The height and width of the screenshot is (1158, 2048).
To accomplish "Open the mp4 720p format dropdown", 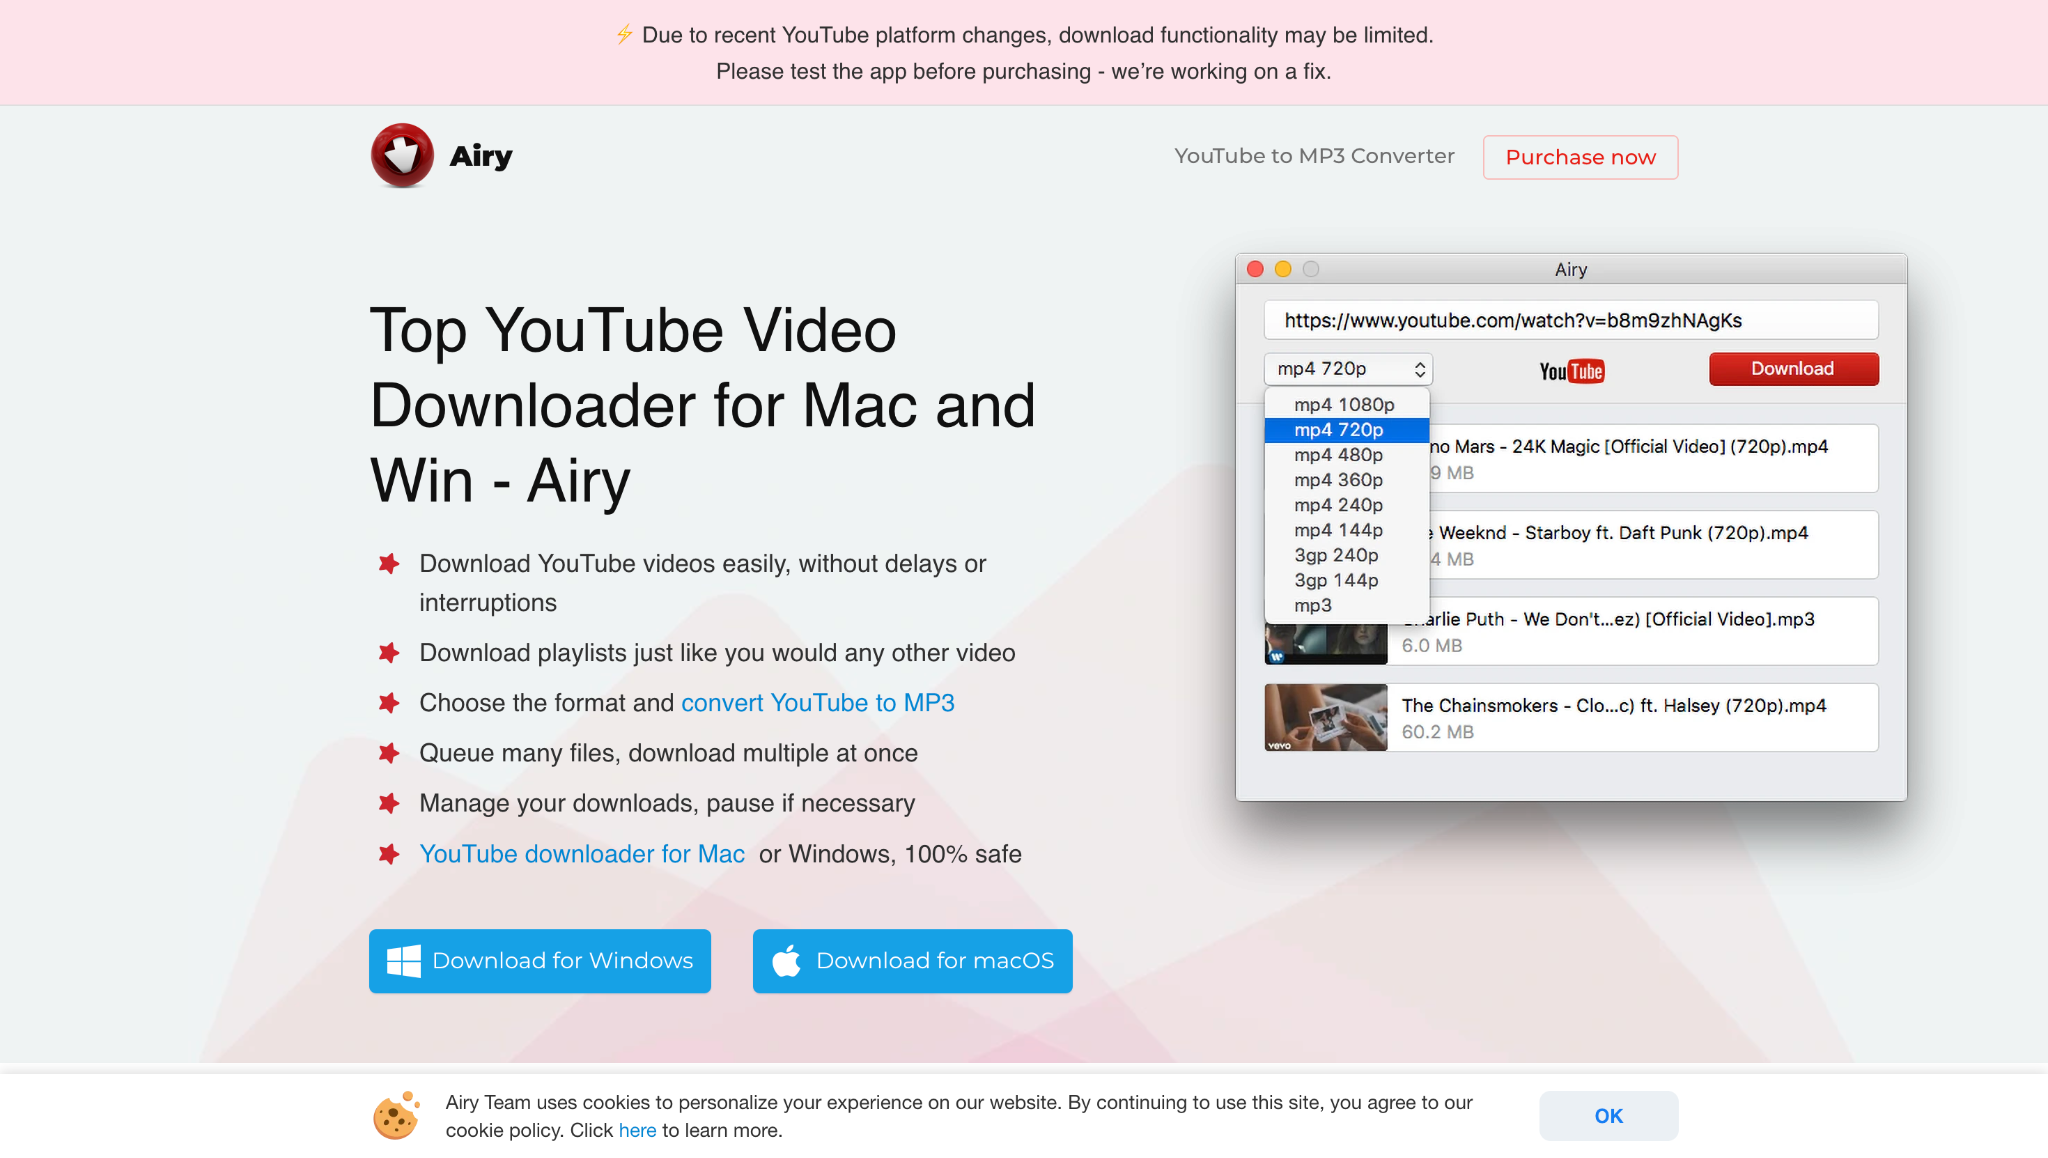I will click(1348, 369).
